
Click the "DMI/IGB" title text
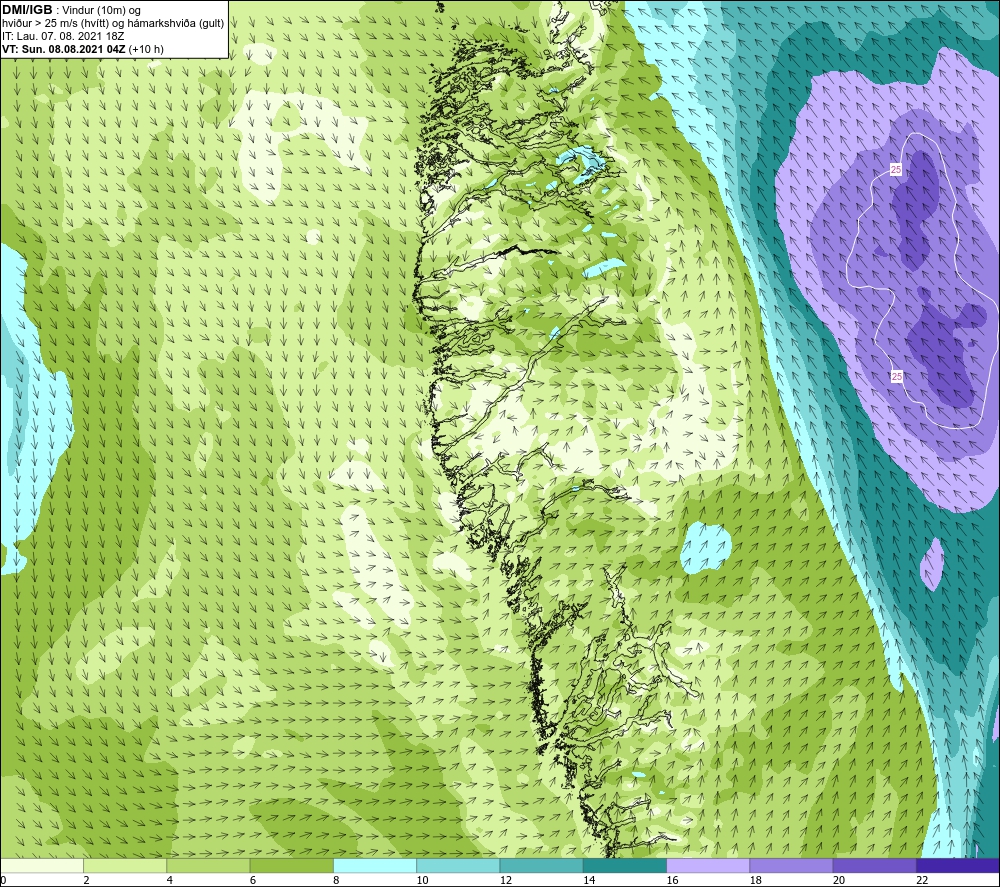[x=27, y=10]
